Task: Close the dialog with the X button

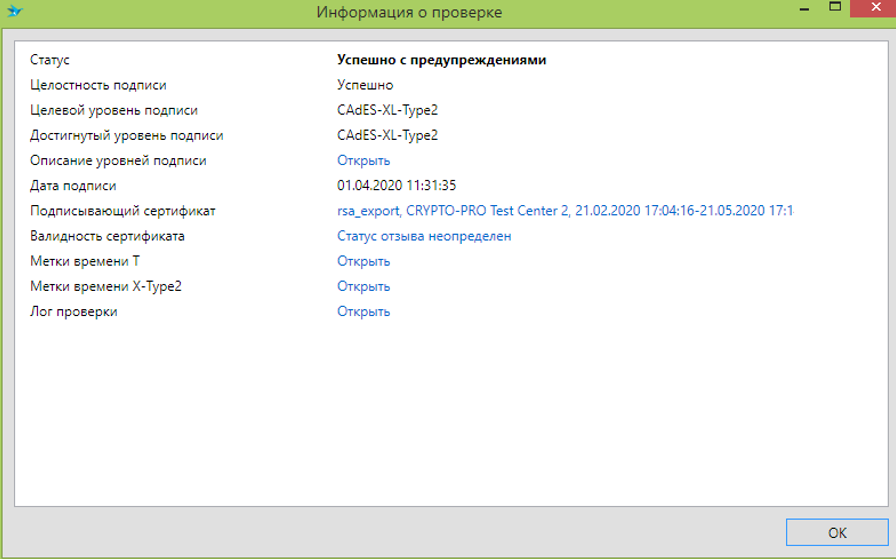Action: pos(871,8)
